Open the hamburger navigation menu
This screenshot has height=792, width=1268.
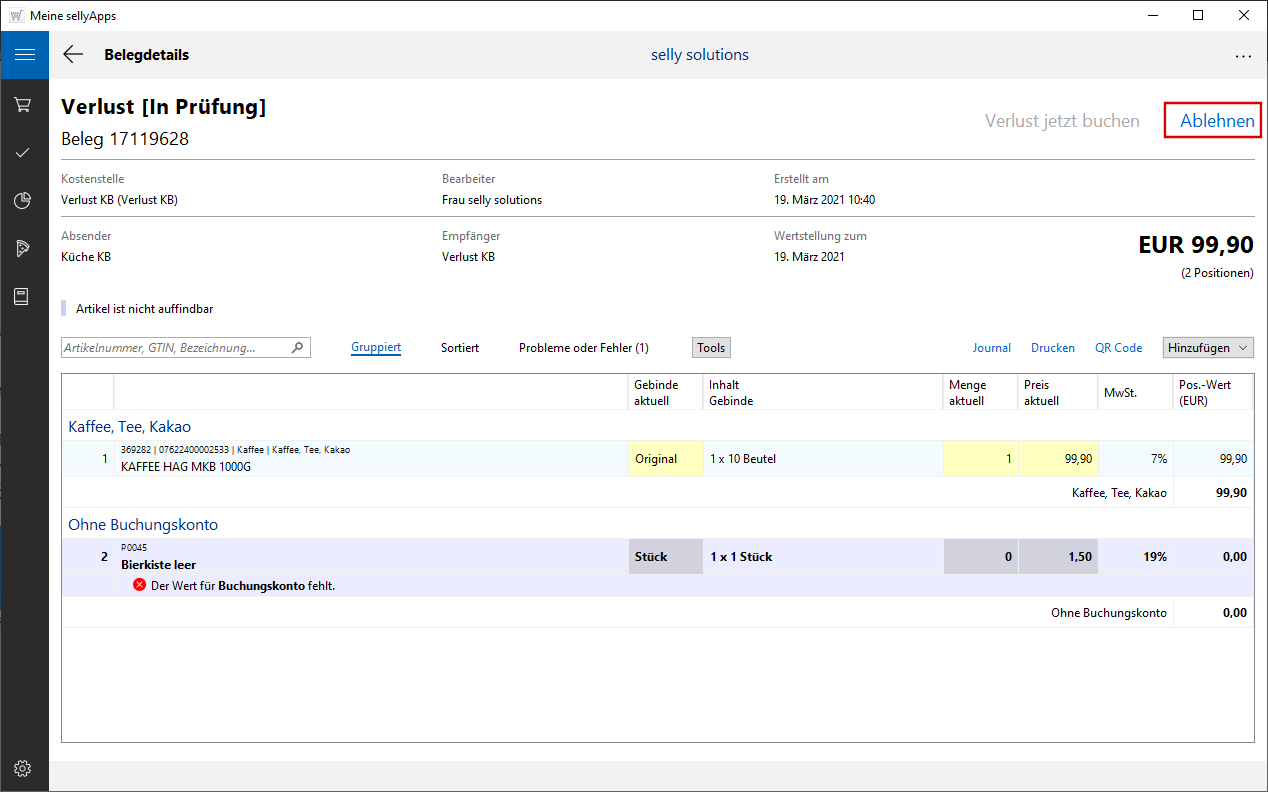pos(24,55)
